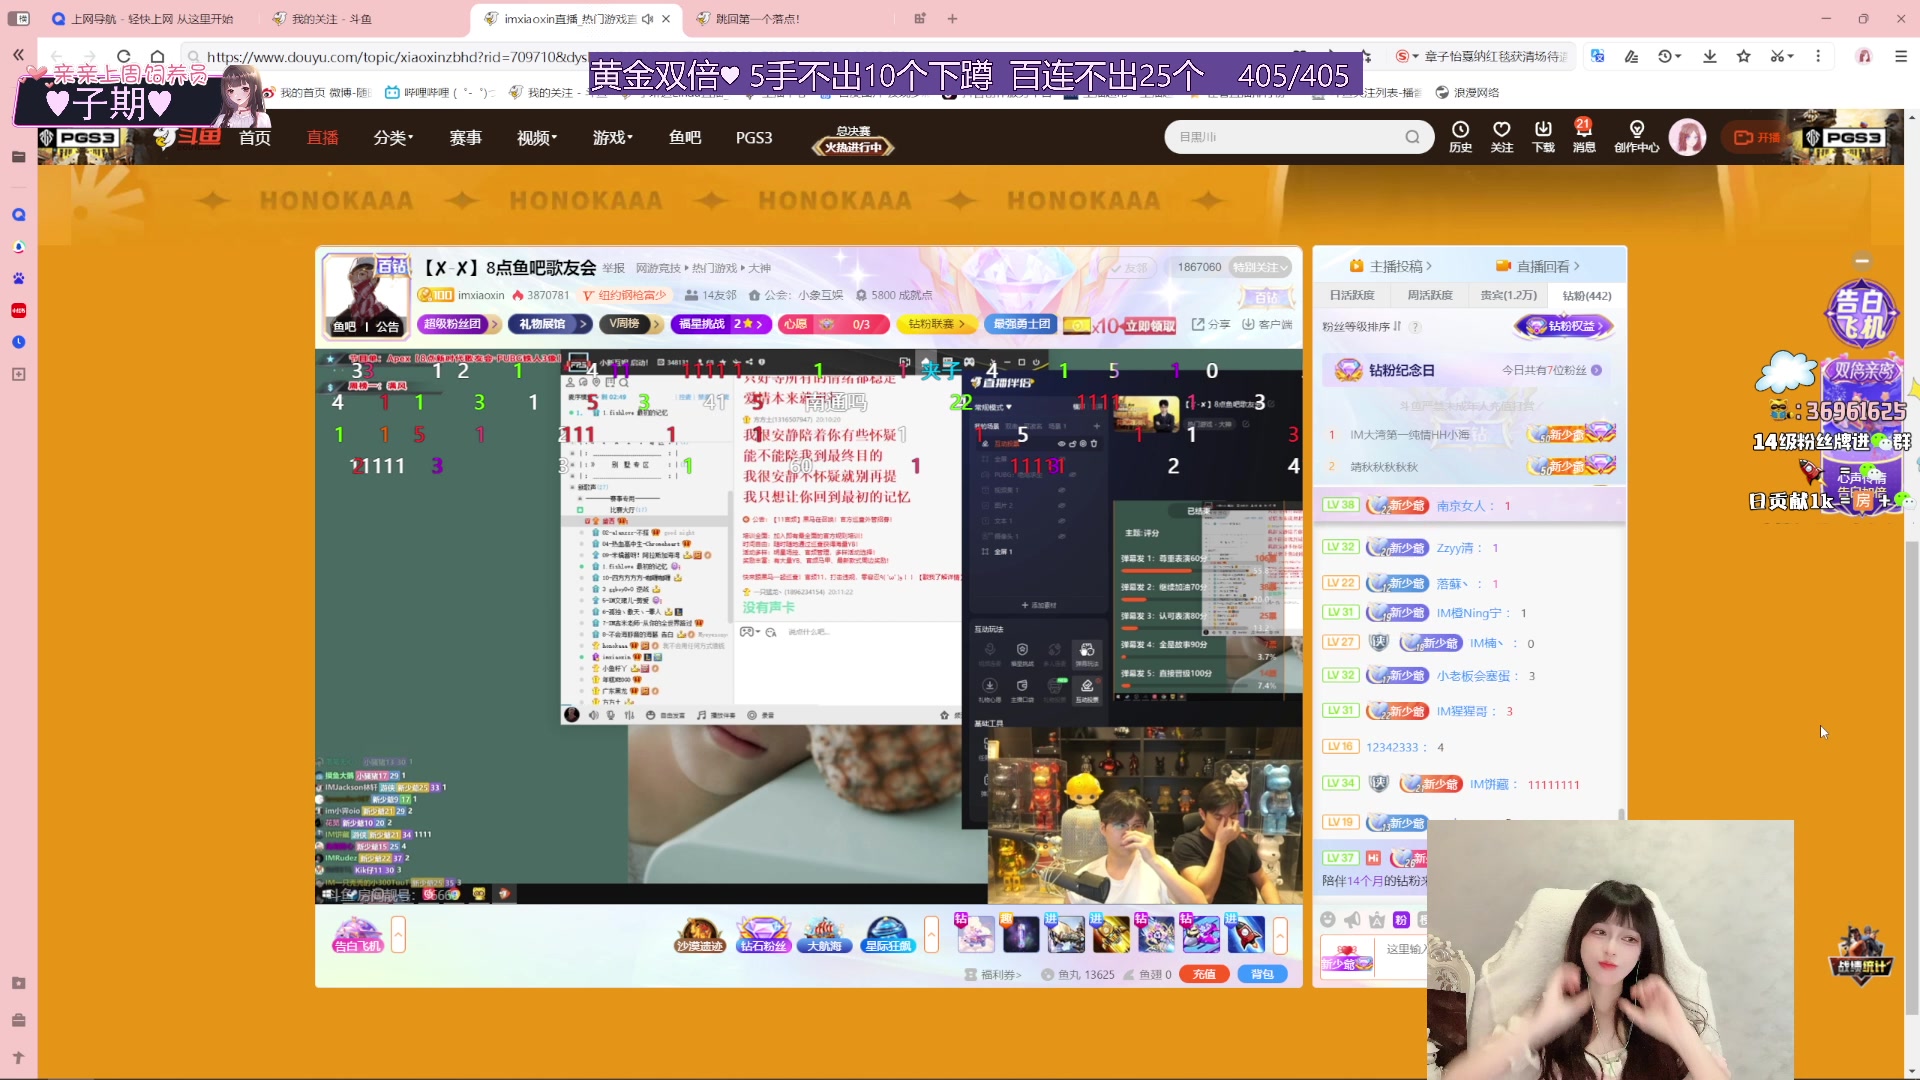The height and width of the screenshot is (1080, 1920).
Task: Click the 充值 recharge button
Action: [x=1204, y=974]
